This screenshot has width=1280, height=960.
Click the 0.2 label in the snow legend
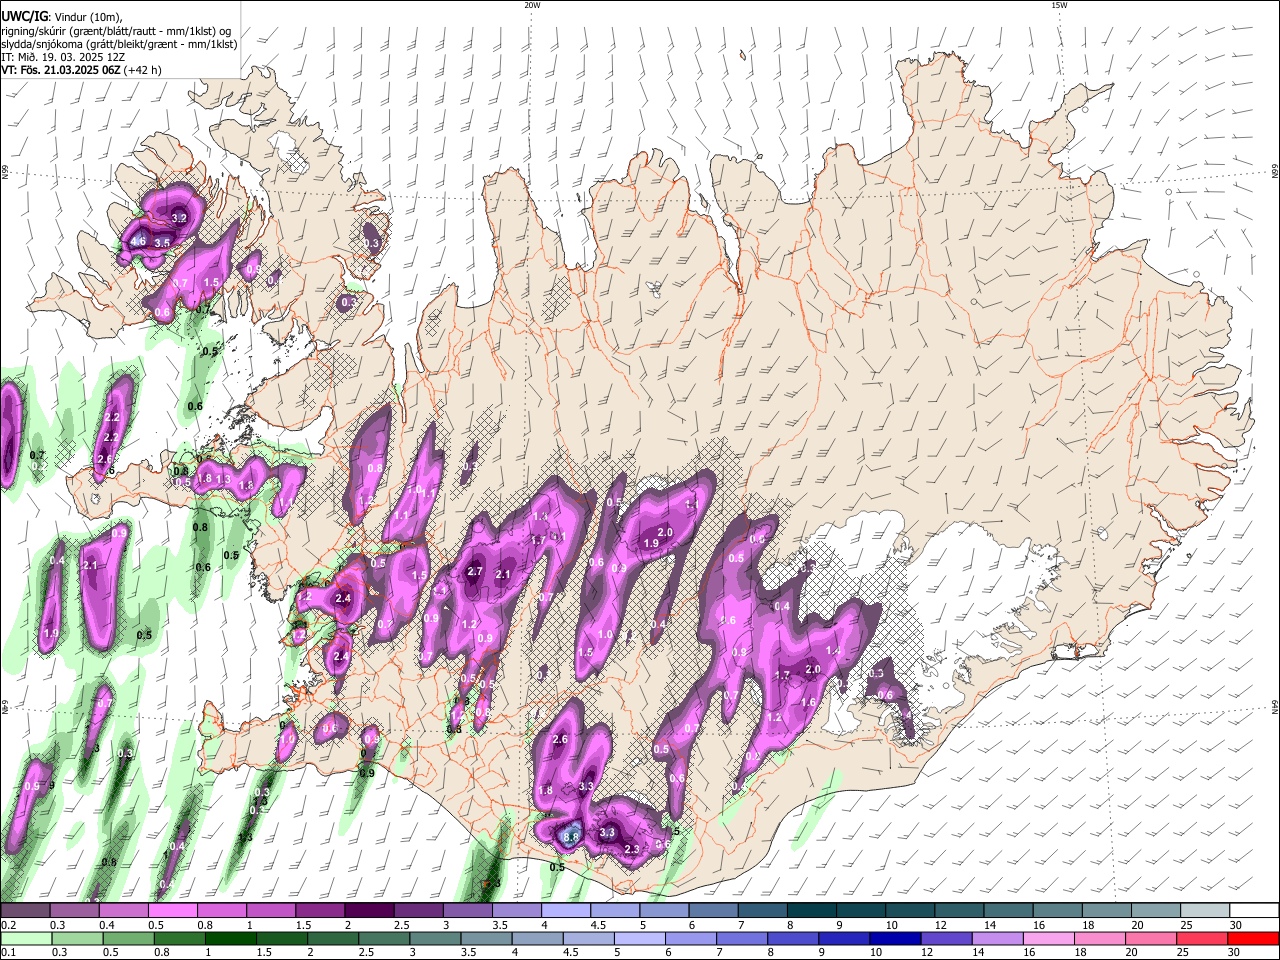(7, 925)
